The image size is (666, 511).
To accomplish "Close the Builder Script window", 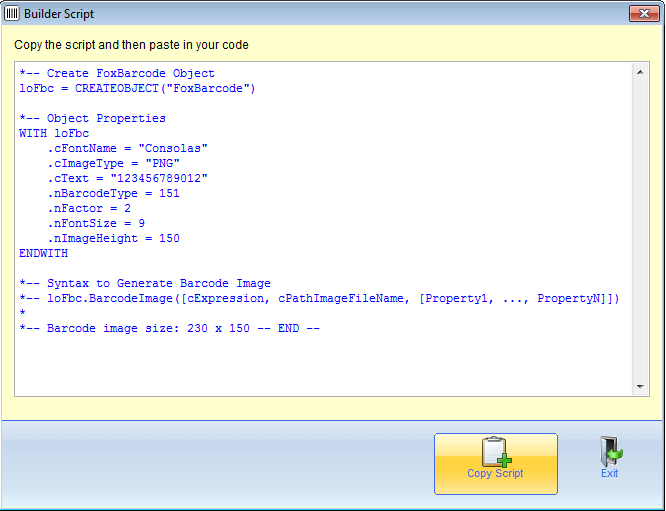I will click(644, 14).
